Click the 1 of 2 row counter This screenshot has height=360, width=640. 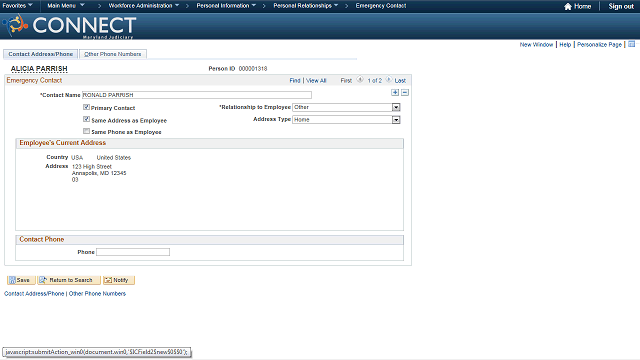click(374, 80)
